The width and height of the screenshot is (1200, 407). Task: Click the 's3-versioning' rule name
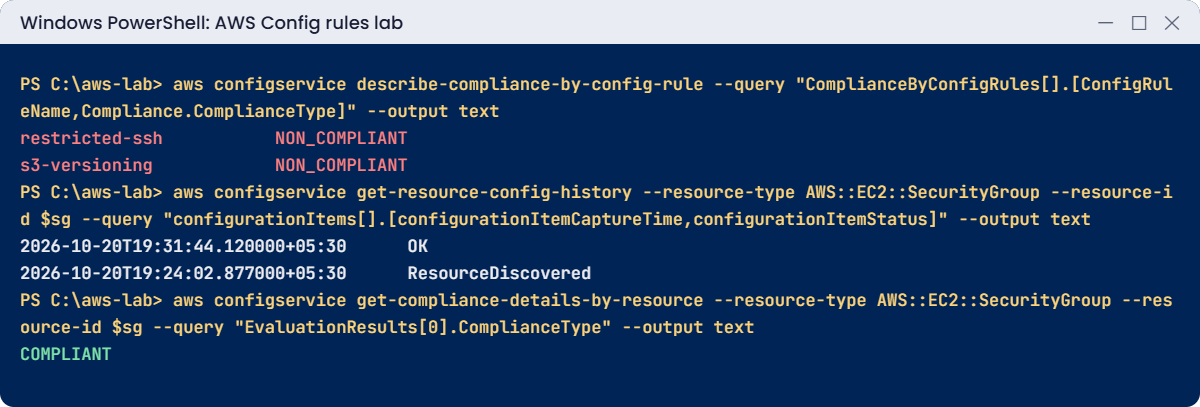tap(86, 165)
